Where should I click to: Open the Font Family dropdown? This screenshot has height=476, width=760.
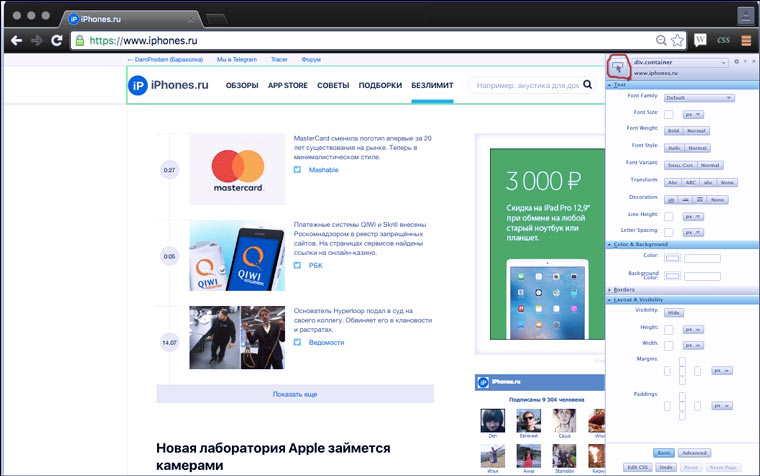[x=699, y=98]
